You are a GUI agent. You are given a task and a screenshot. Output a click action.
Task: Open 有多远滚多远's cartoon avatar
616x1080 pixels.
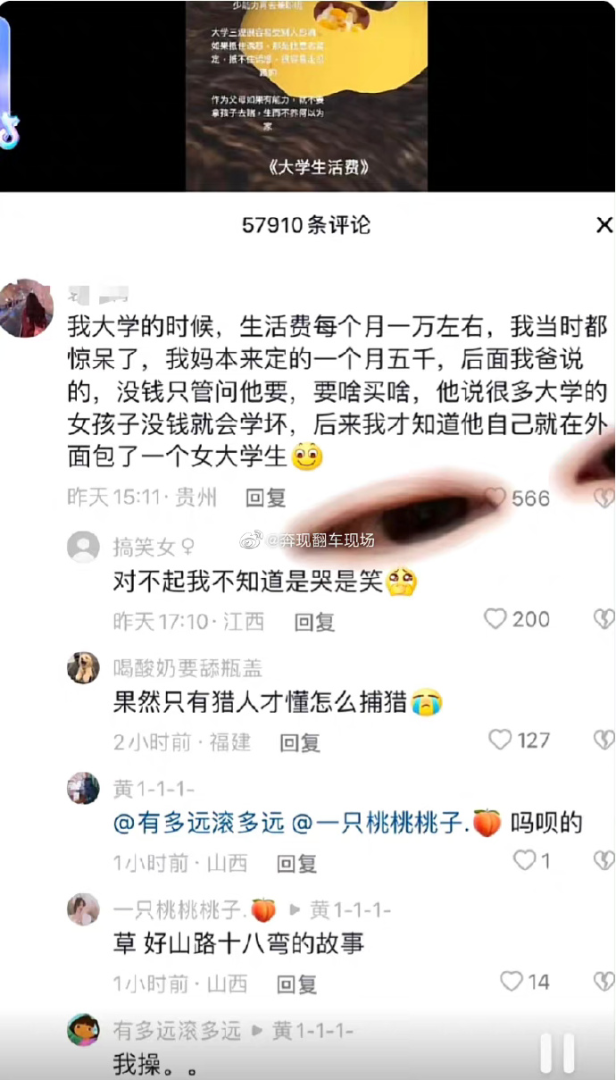pyautogui.click(x=83, y=1030)
